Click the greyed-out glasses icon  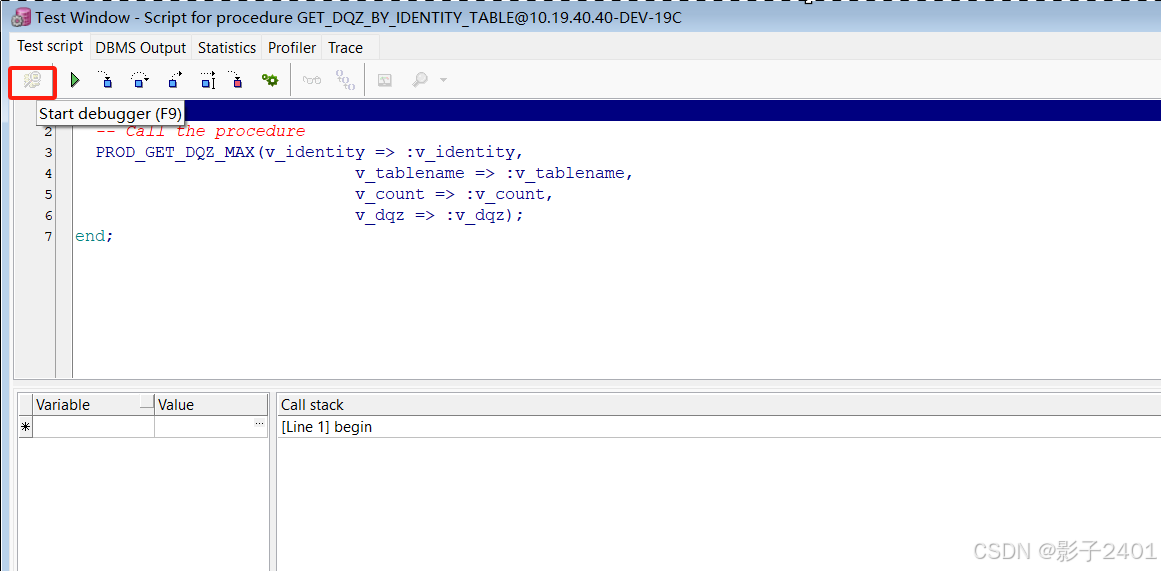click(312, 80)
